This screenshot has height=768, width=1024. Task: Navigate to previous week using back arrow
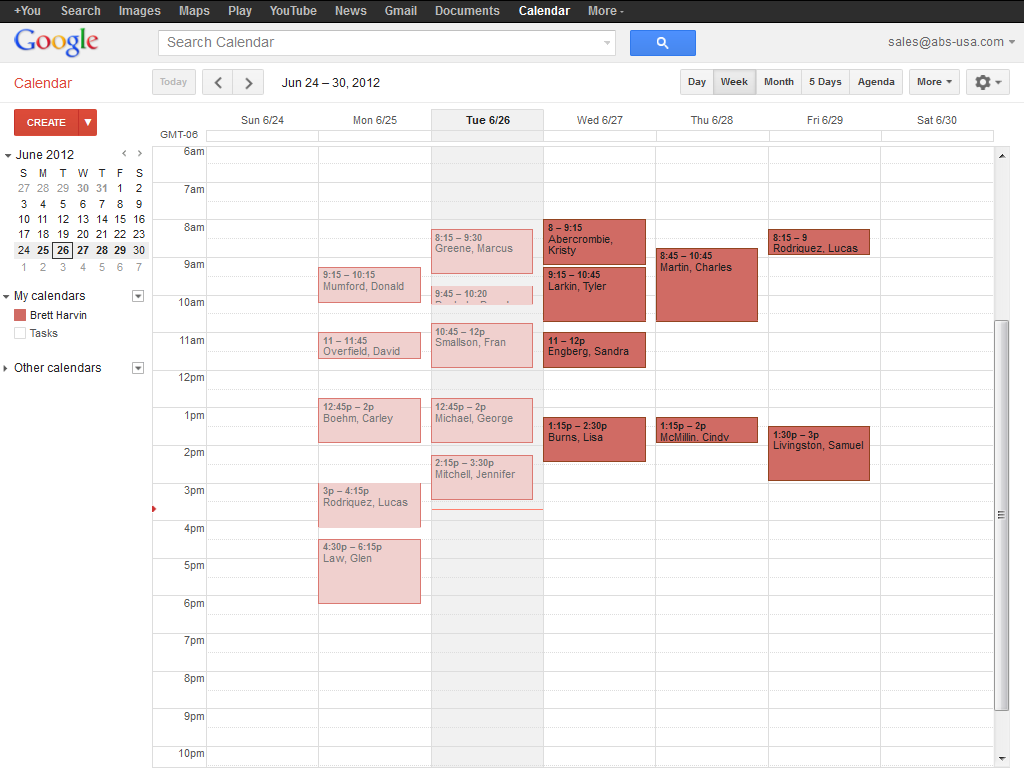point(217,82)
